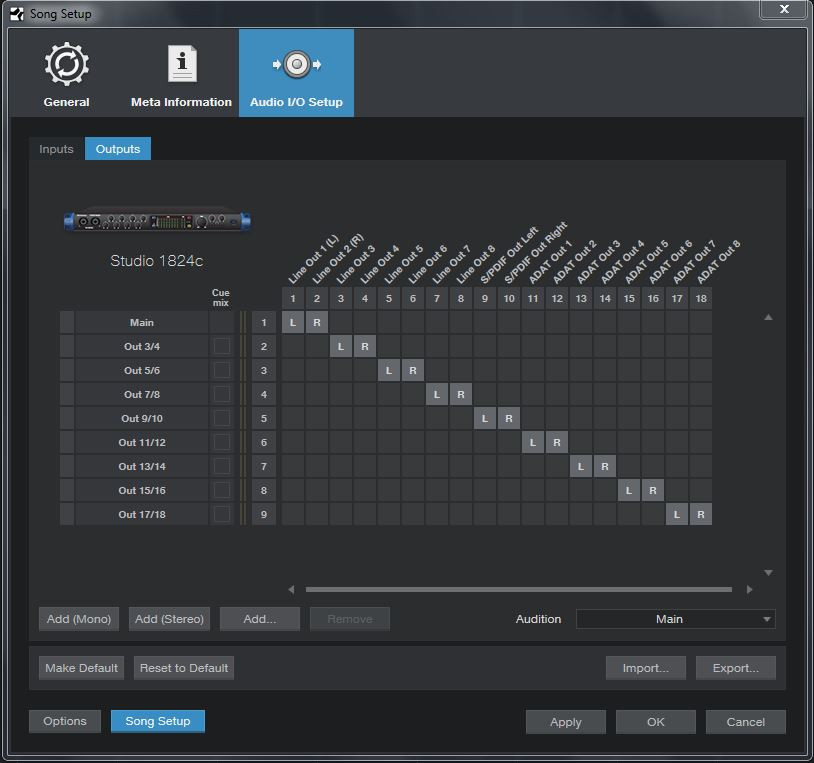Expand the Audition output dropdown
The image size is (814, 763).
click(x=675, y=619)
